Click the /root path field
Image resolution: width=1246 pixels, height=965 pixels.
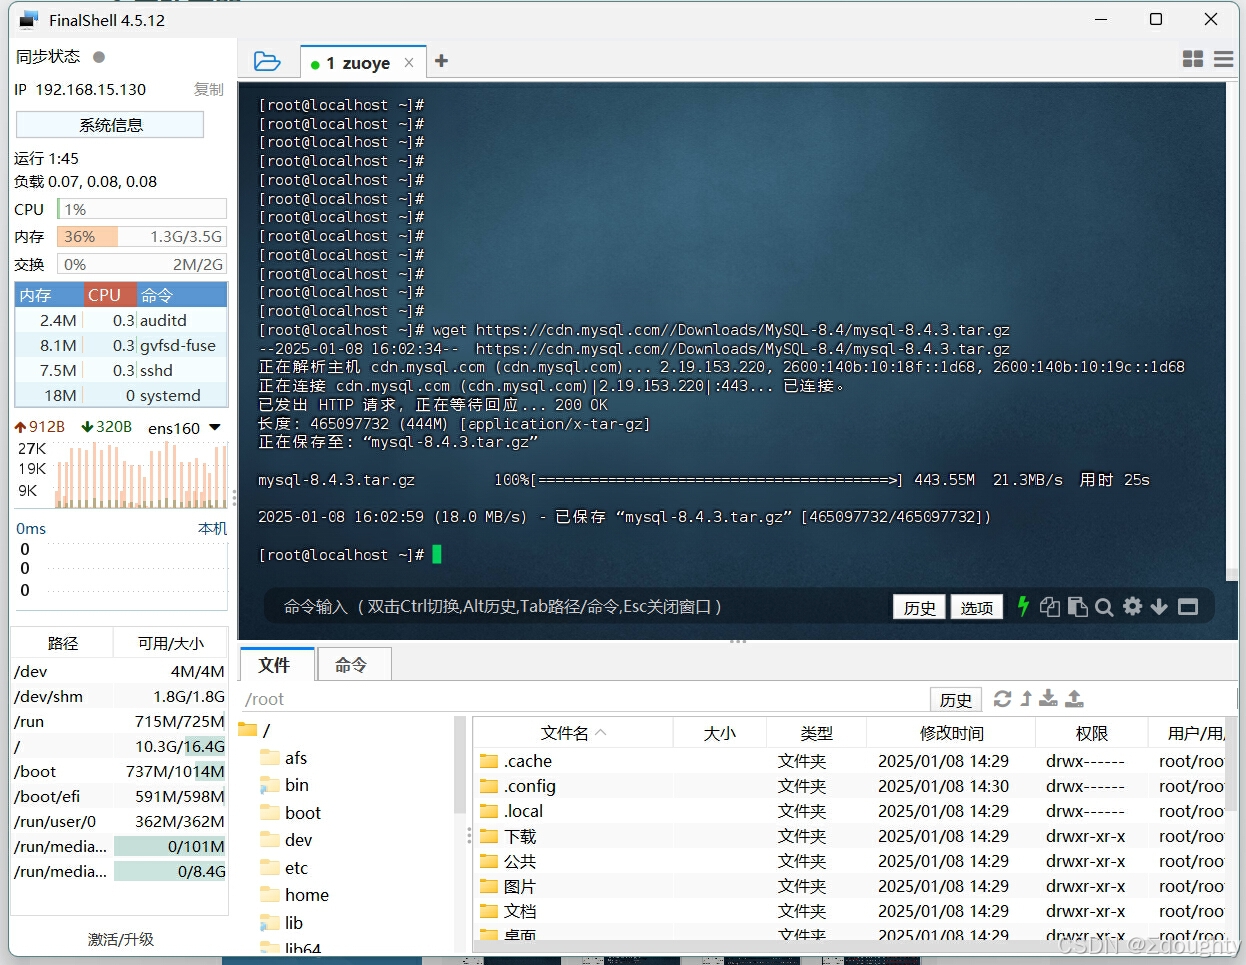[585, 699]
